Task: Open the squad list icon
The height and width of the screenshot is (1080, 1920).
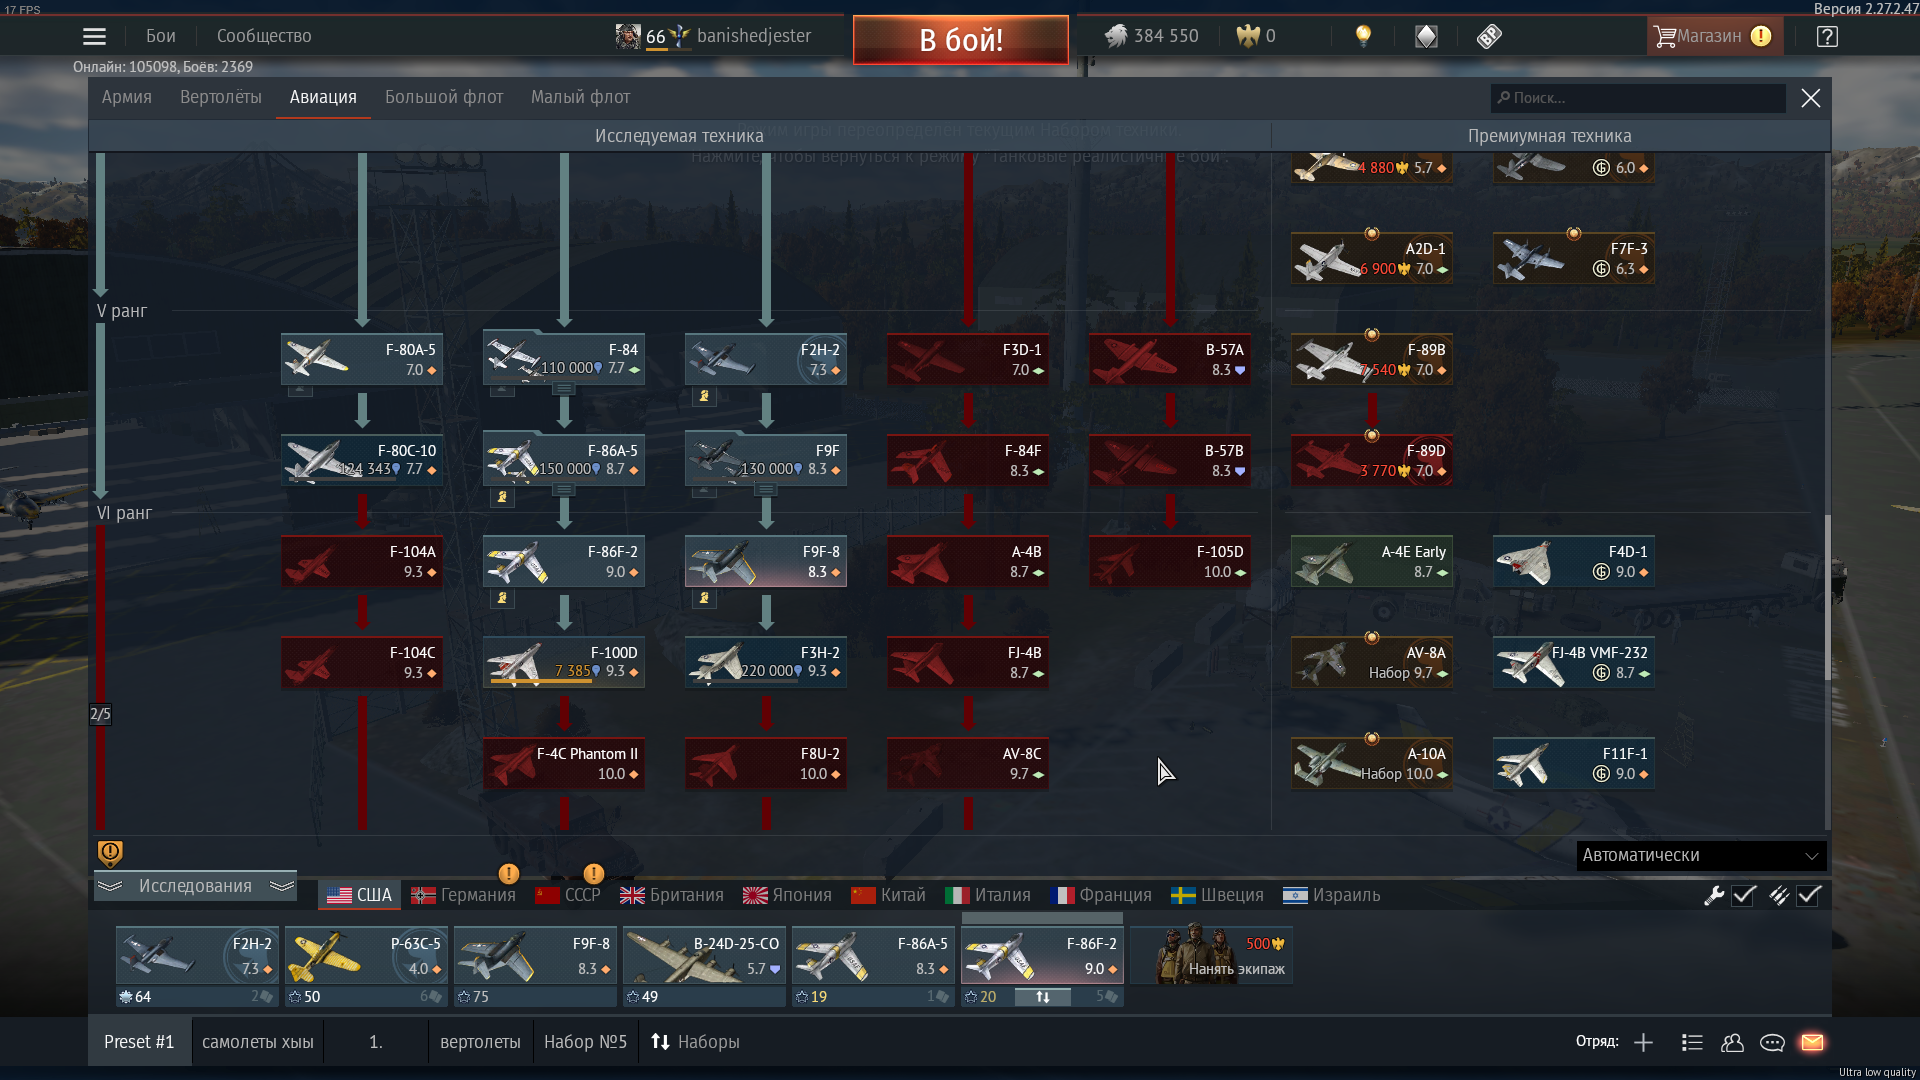Action: point(1692,1043)
